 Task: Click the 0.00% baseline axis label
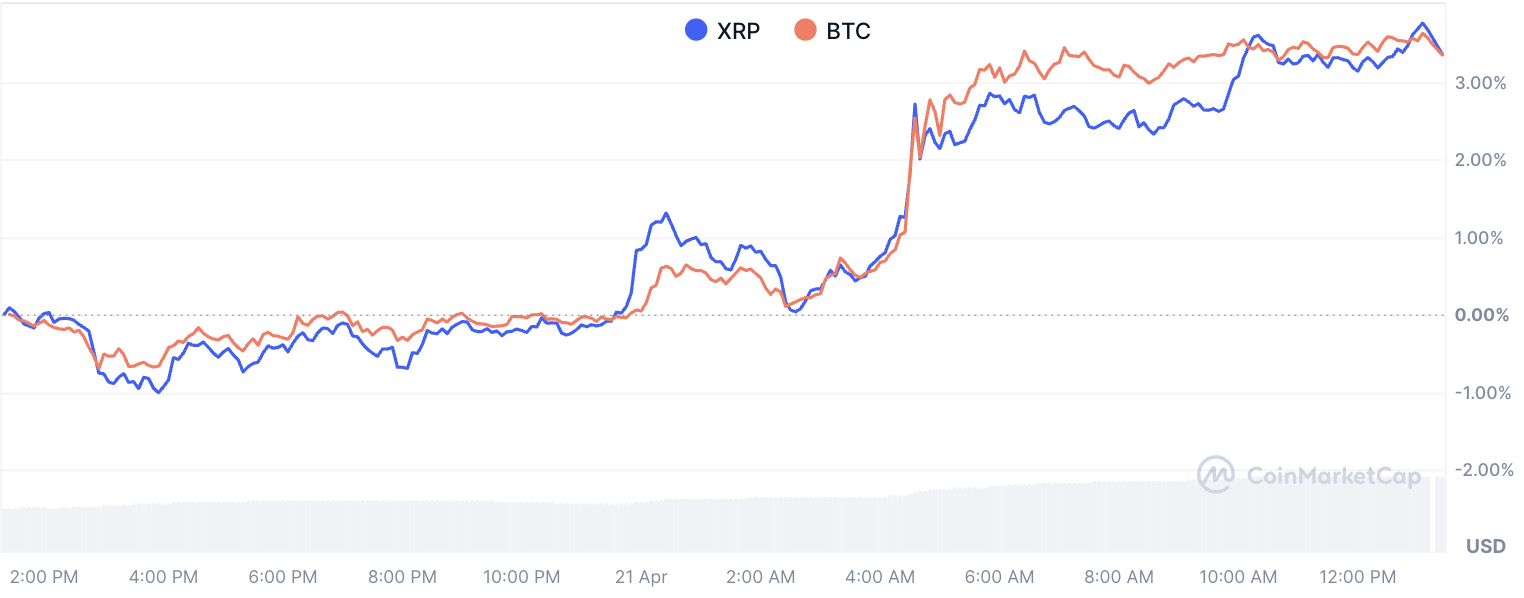(1480, 315)
